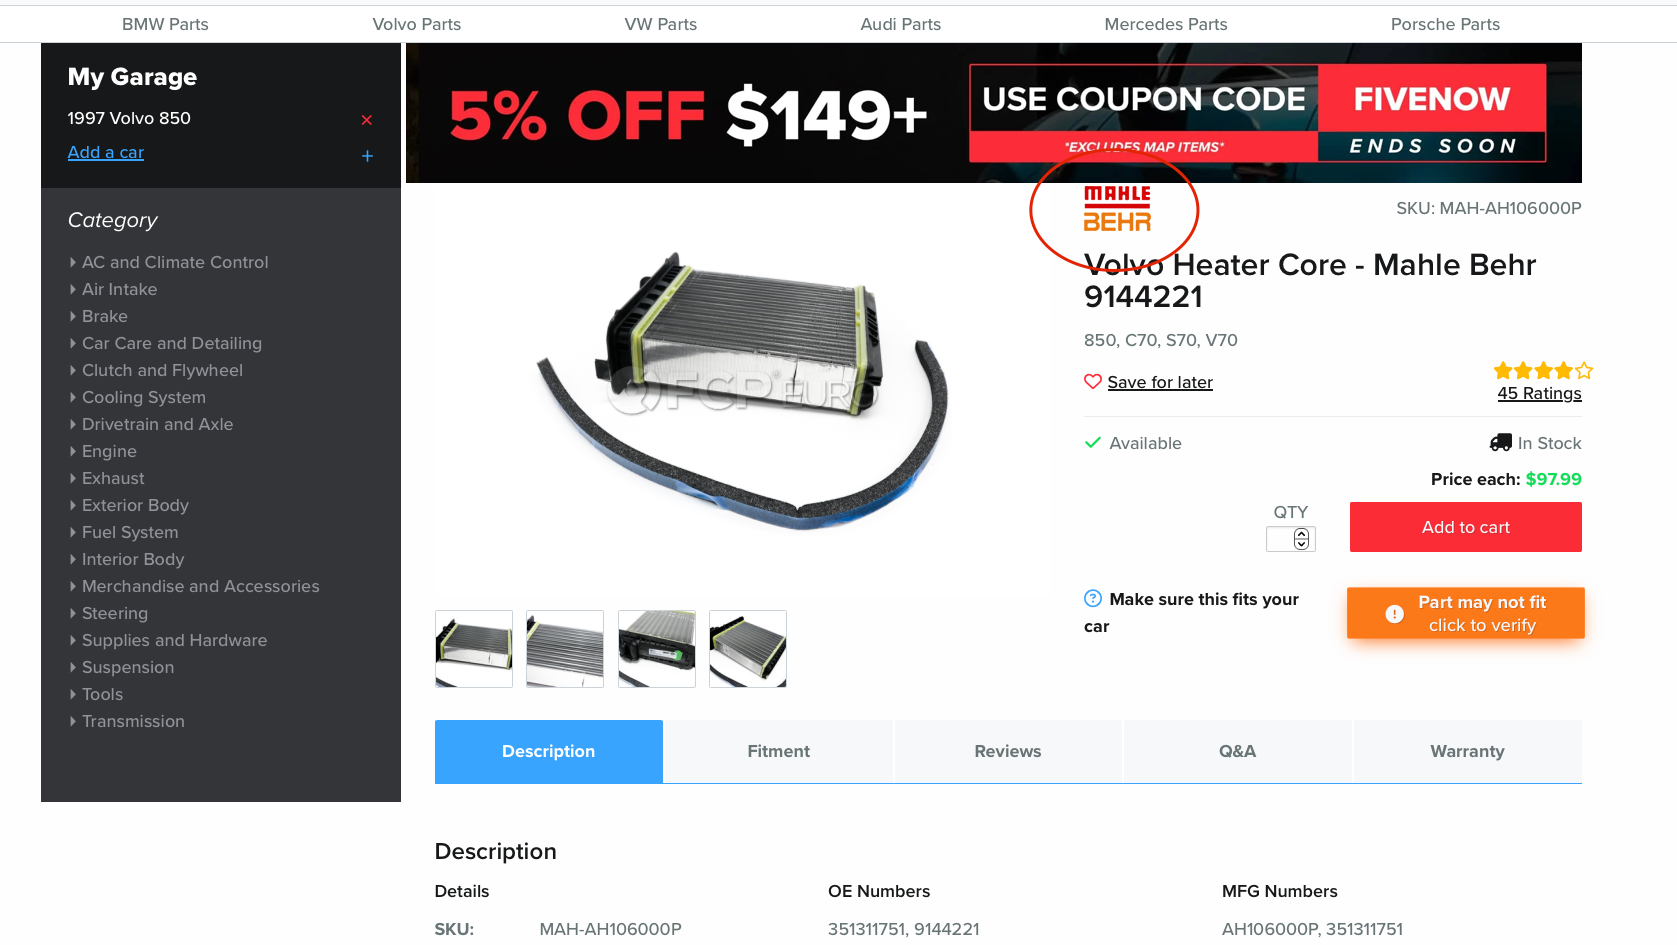The height and width of the screenshot is (945, 1677).
Task: Click the heart icon to save for later
Action: point(1093,381)
